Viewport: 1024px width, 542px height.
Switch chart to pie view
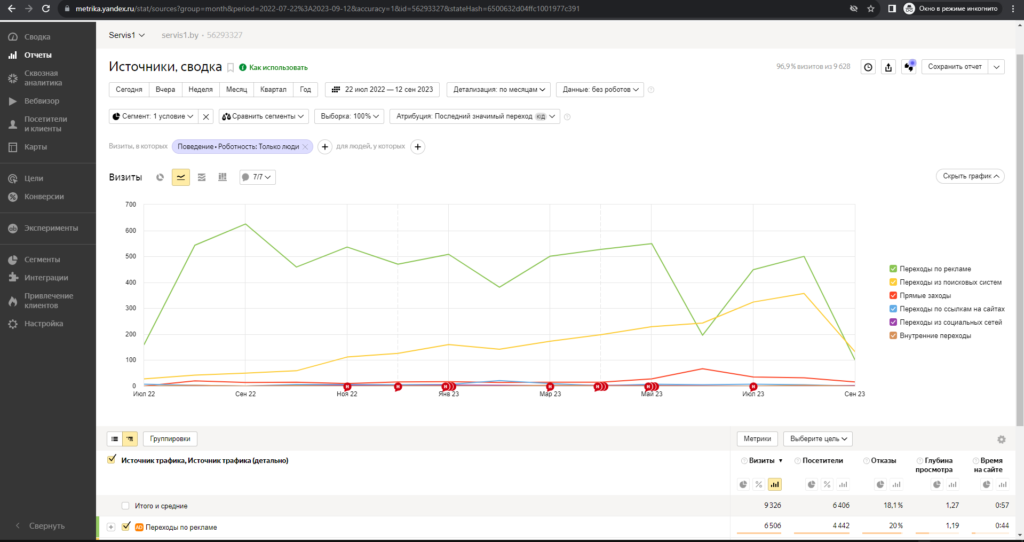click(160, 177)
